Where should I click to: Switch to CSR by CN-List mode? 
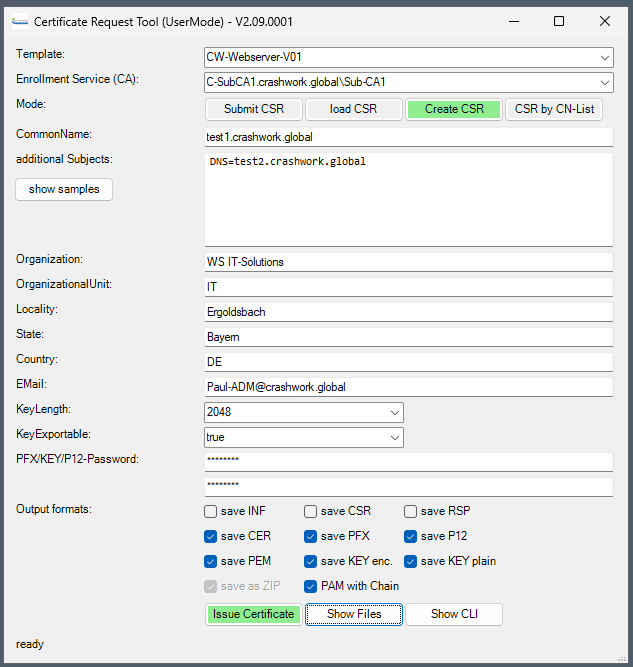(x=554, y=109)
